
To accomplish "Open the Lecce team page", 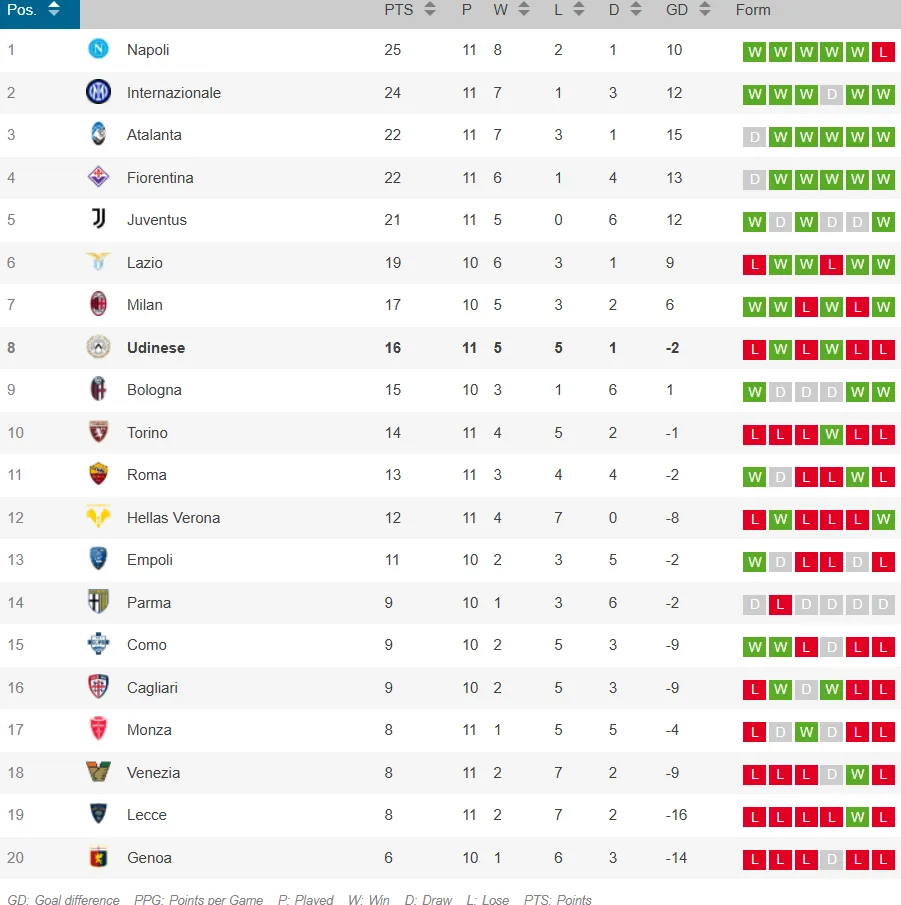I will click(x=147, y=815).
